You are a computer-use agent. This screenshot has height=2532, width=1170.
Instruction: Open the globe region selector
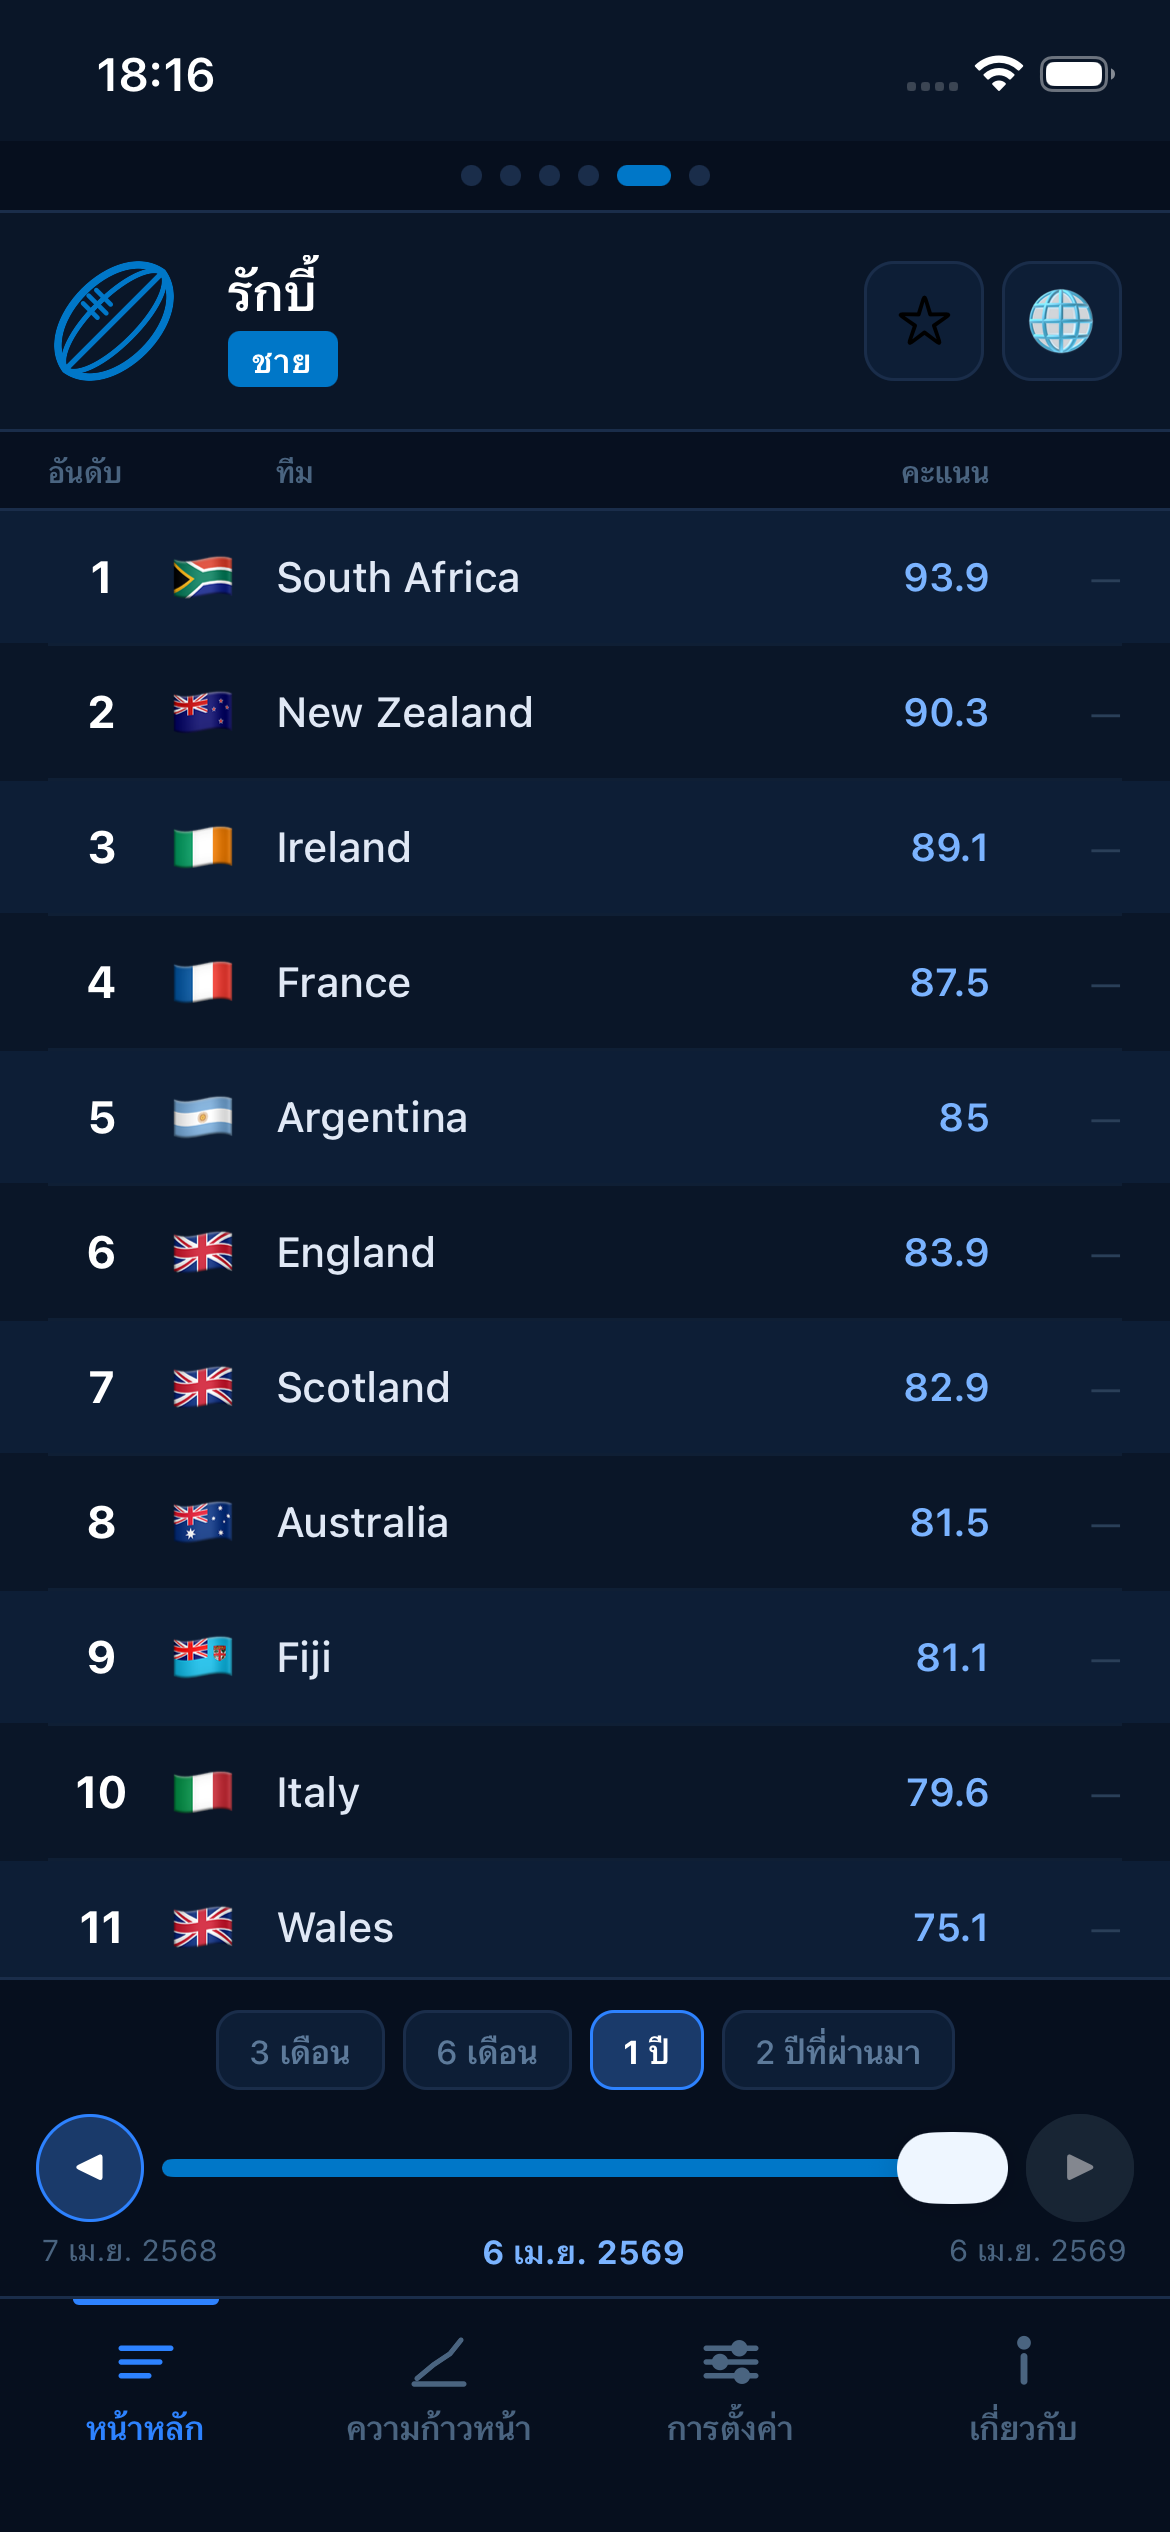[x=1062, y=322]
